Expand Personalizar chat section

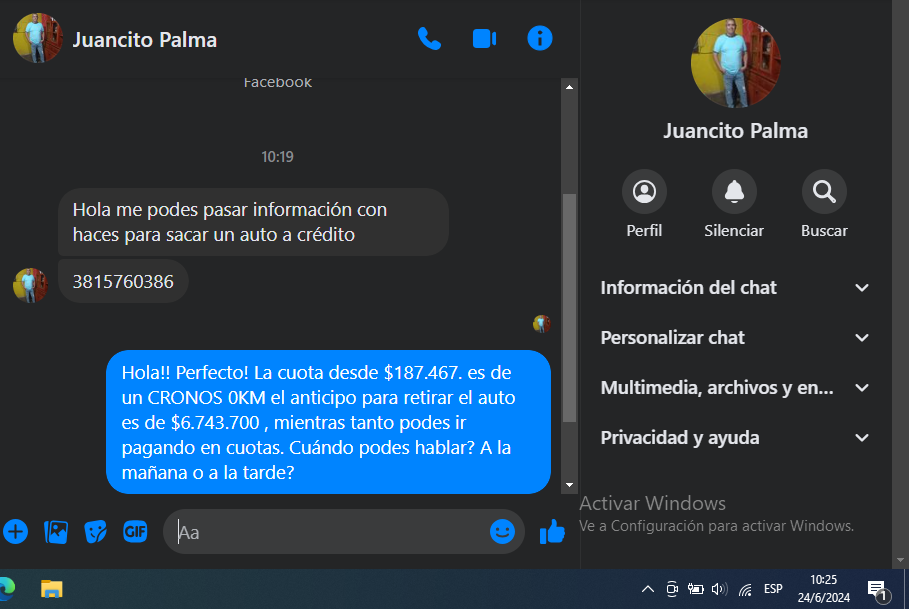(x=735, y=337)
